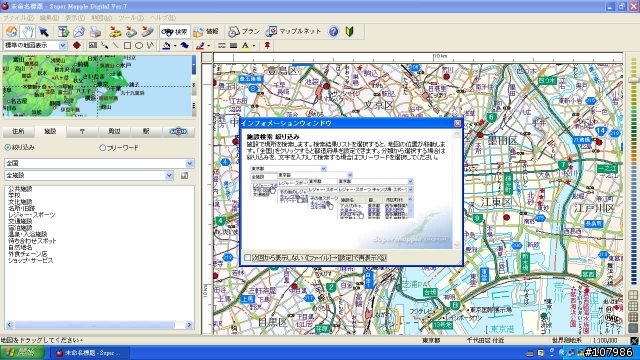640x360 pixels.
Task: Click the envelope mail icon in toolbar
Action: pyautogui.click(x=79, y=31)
